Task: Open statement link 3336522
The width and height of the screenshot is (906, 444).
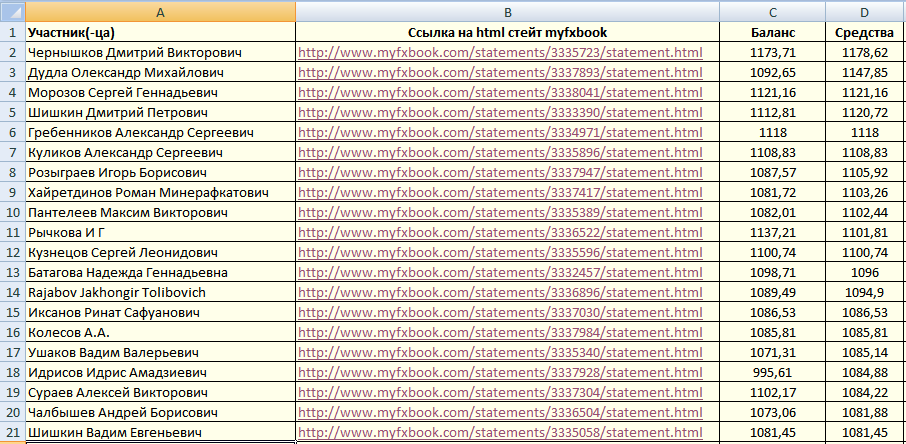Action: tap(500, 232)
